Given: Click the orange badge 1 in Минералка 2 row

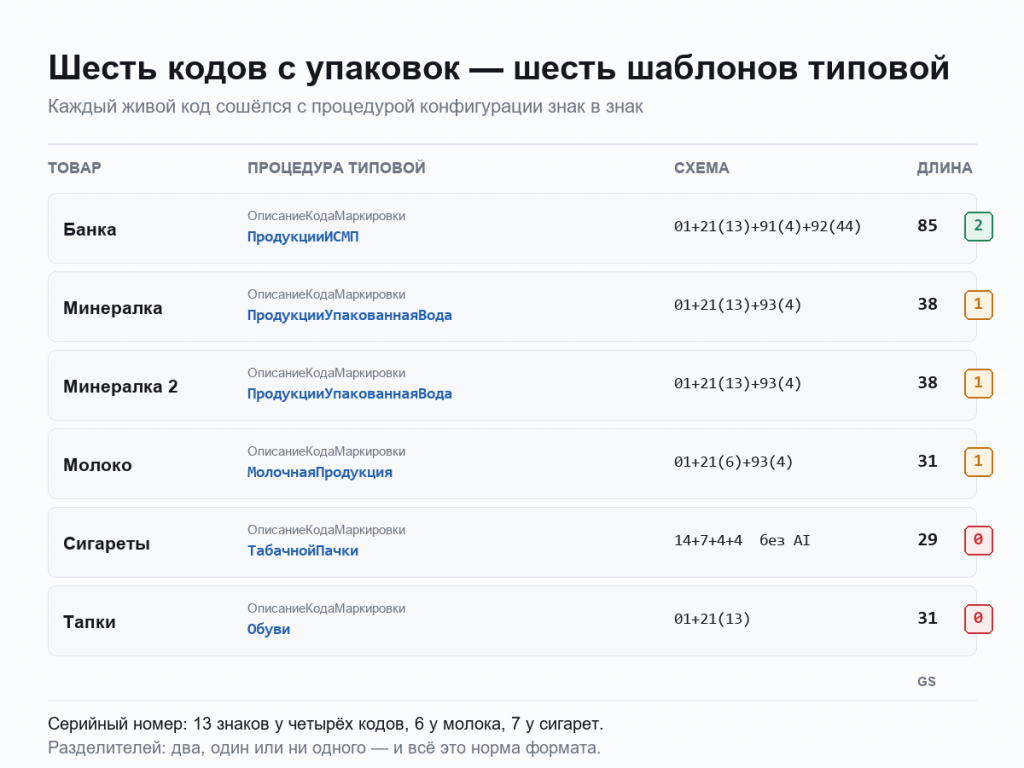Looking at the screenshot, I should [x=978, y=383].
